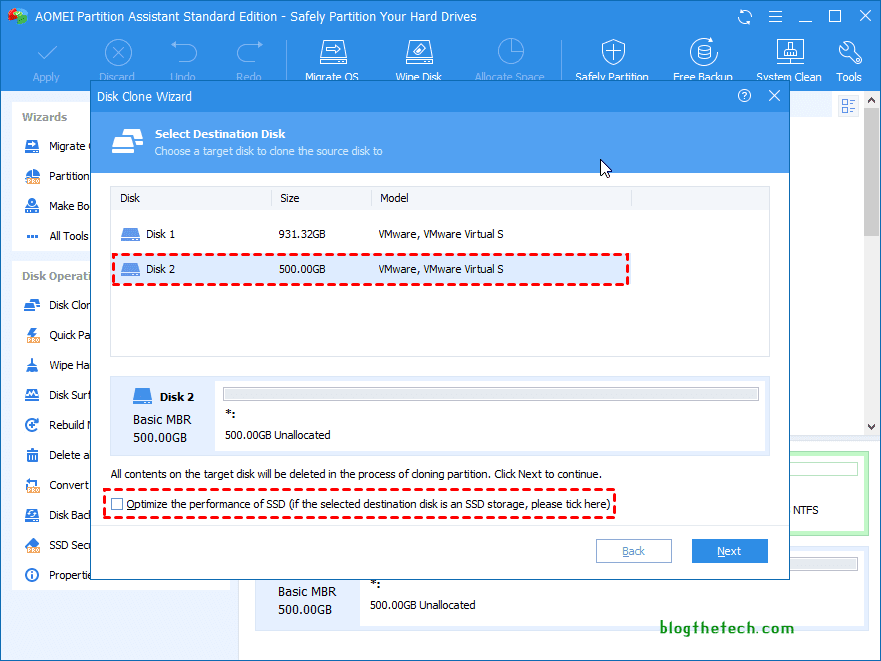This screenshot has width=881, height=661.
Task: Click the 500.00GB Unallocated partition bar
Action: 490,395
